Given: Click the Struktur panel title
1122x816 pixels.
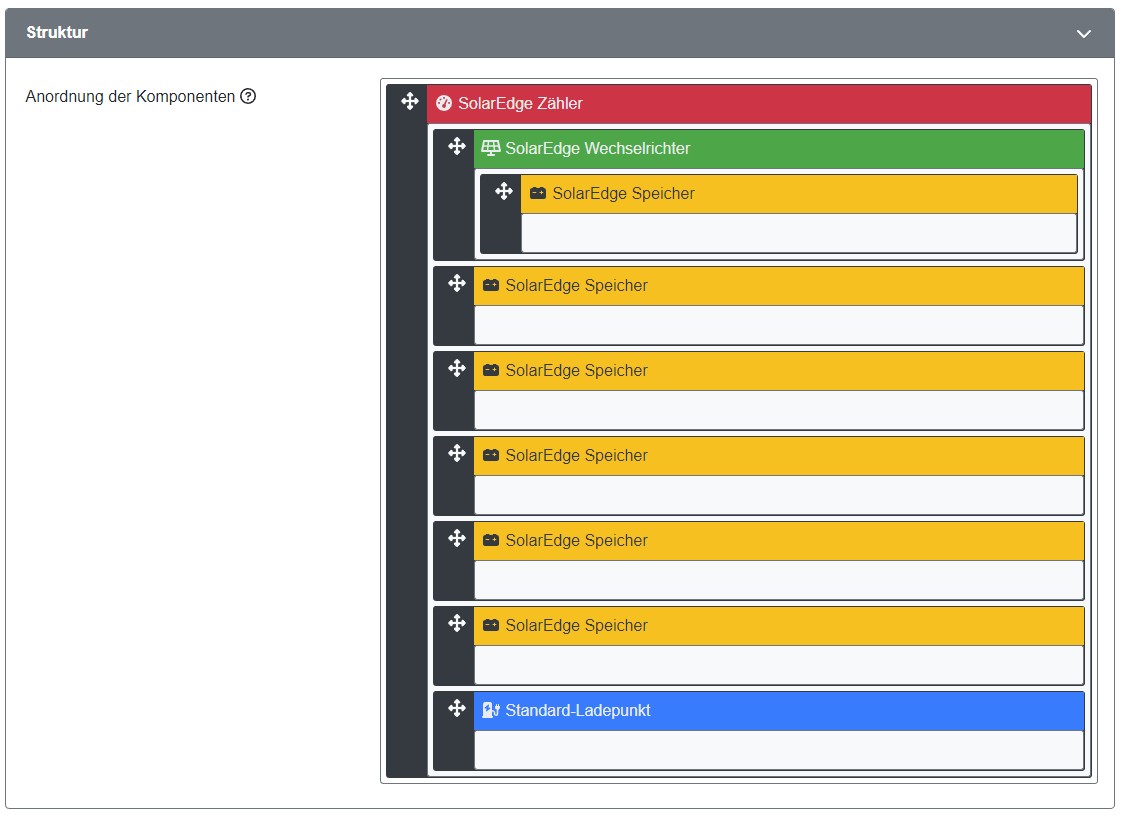Looking at the screenshot, I should click(x=57, y=32).
